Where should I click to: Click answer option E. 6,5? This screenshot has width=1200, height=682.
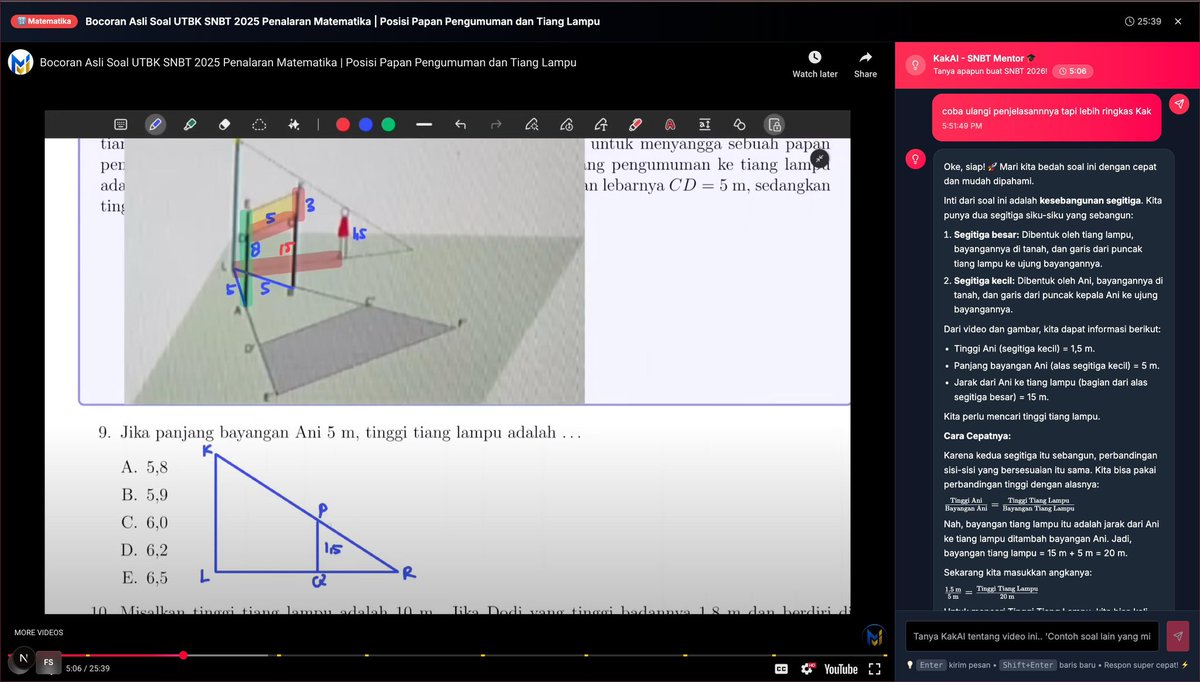tap(145, 578)
